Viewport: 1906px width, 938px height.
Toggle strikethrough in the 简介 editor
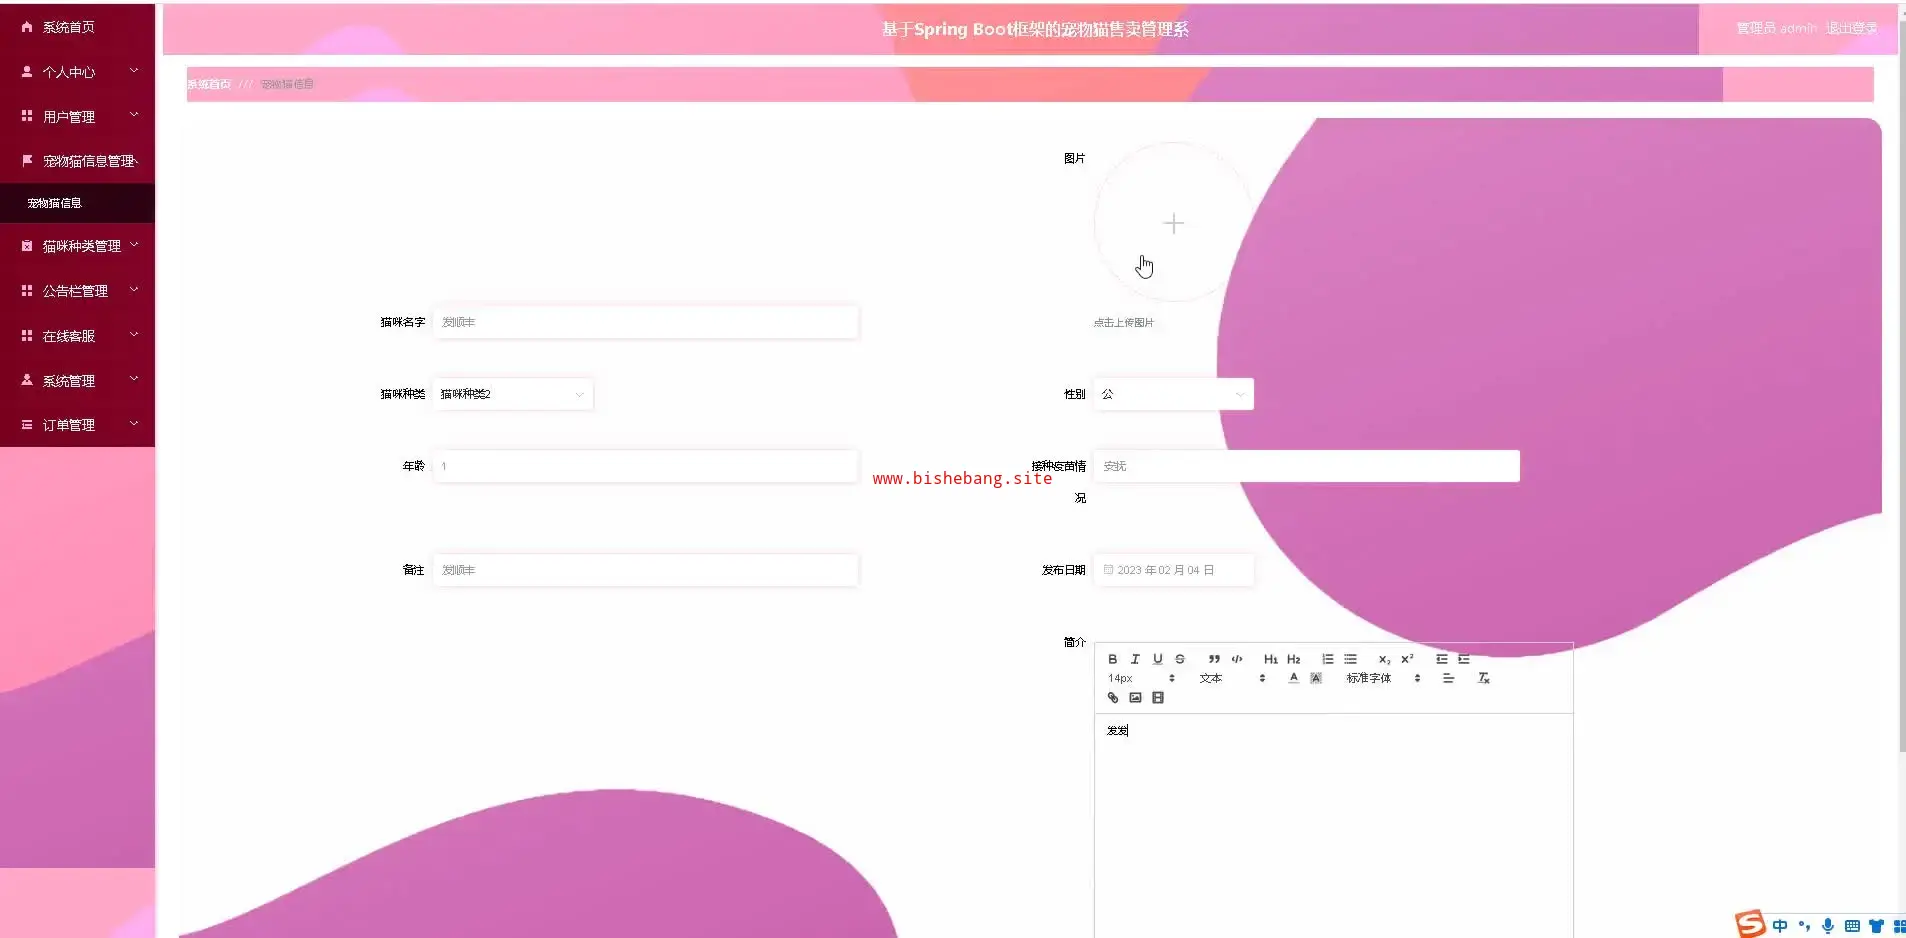tap(1180, 659)
